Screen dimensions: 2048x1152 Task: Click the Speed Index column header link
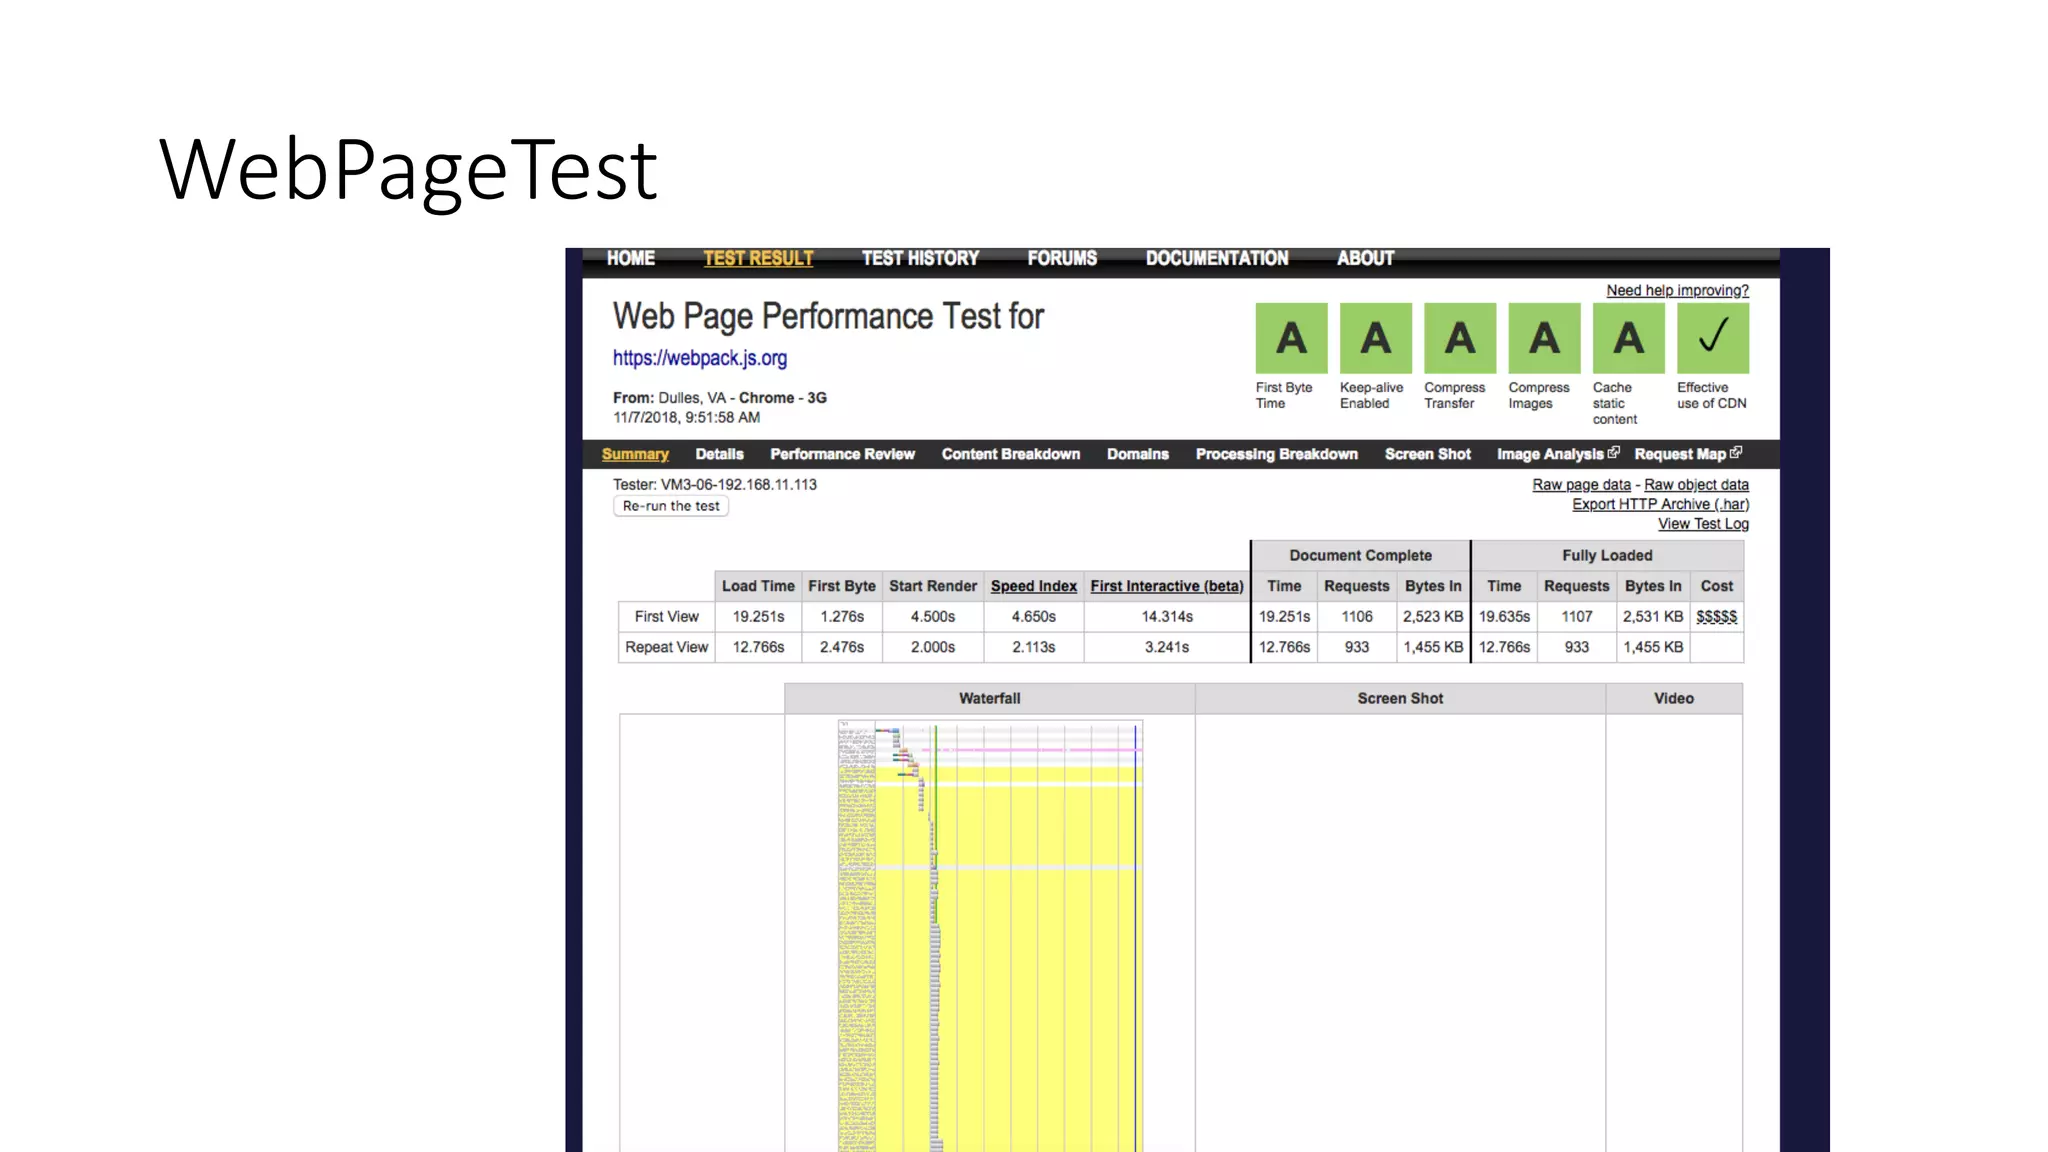click(1034, 586)
